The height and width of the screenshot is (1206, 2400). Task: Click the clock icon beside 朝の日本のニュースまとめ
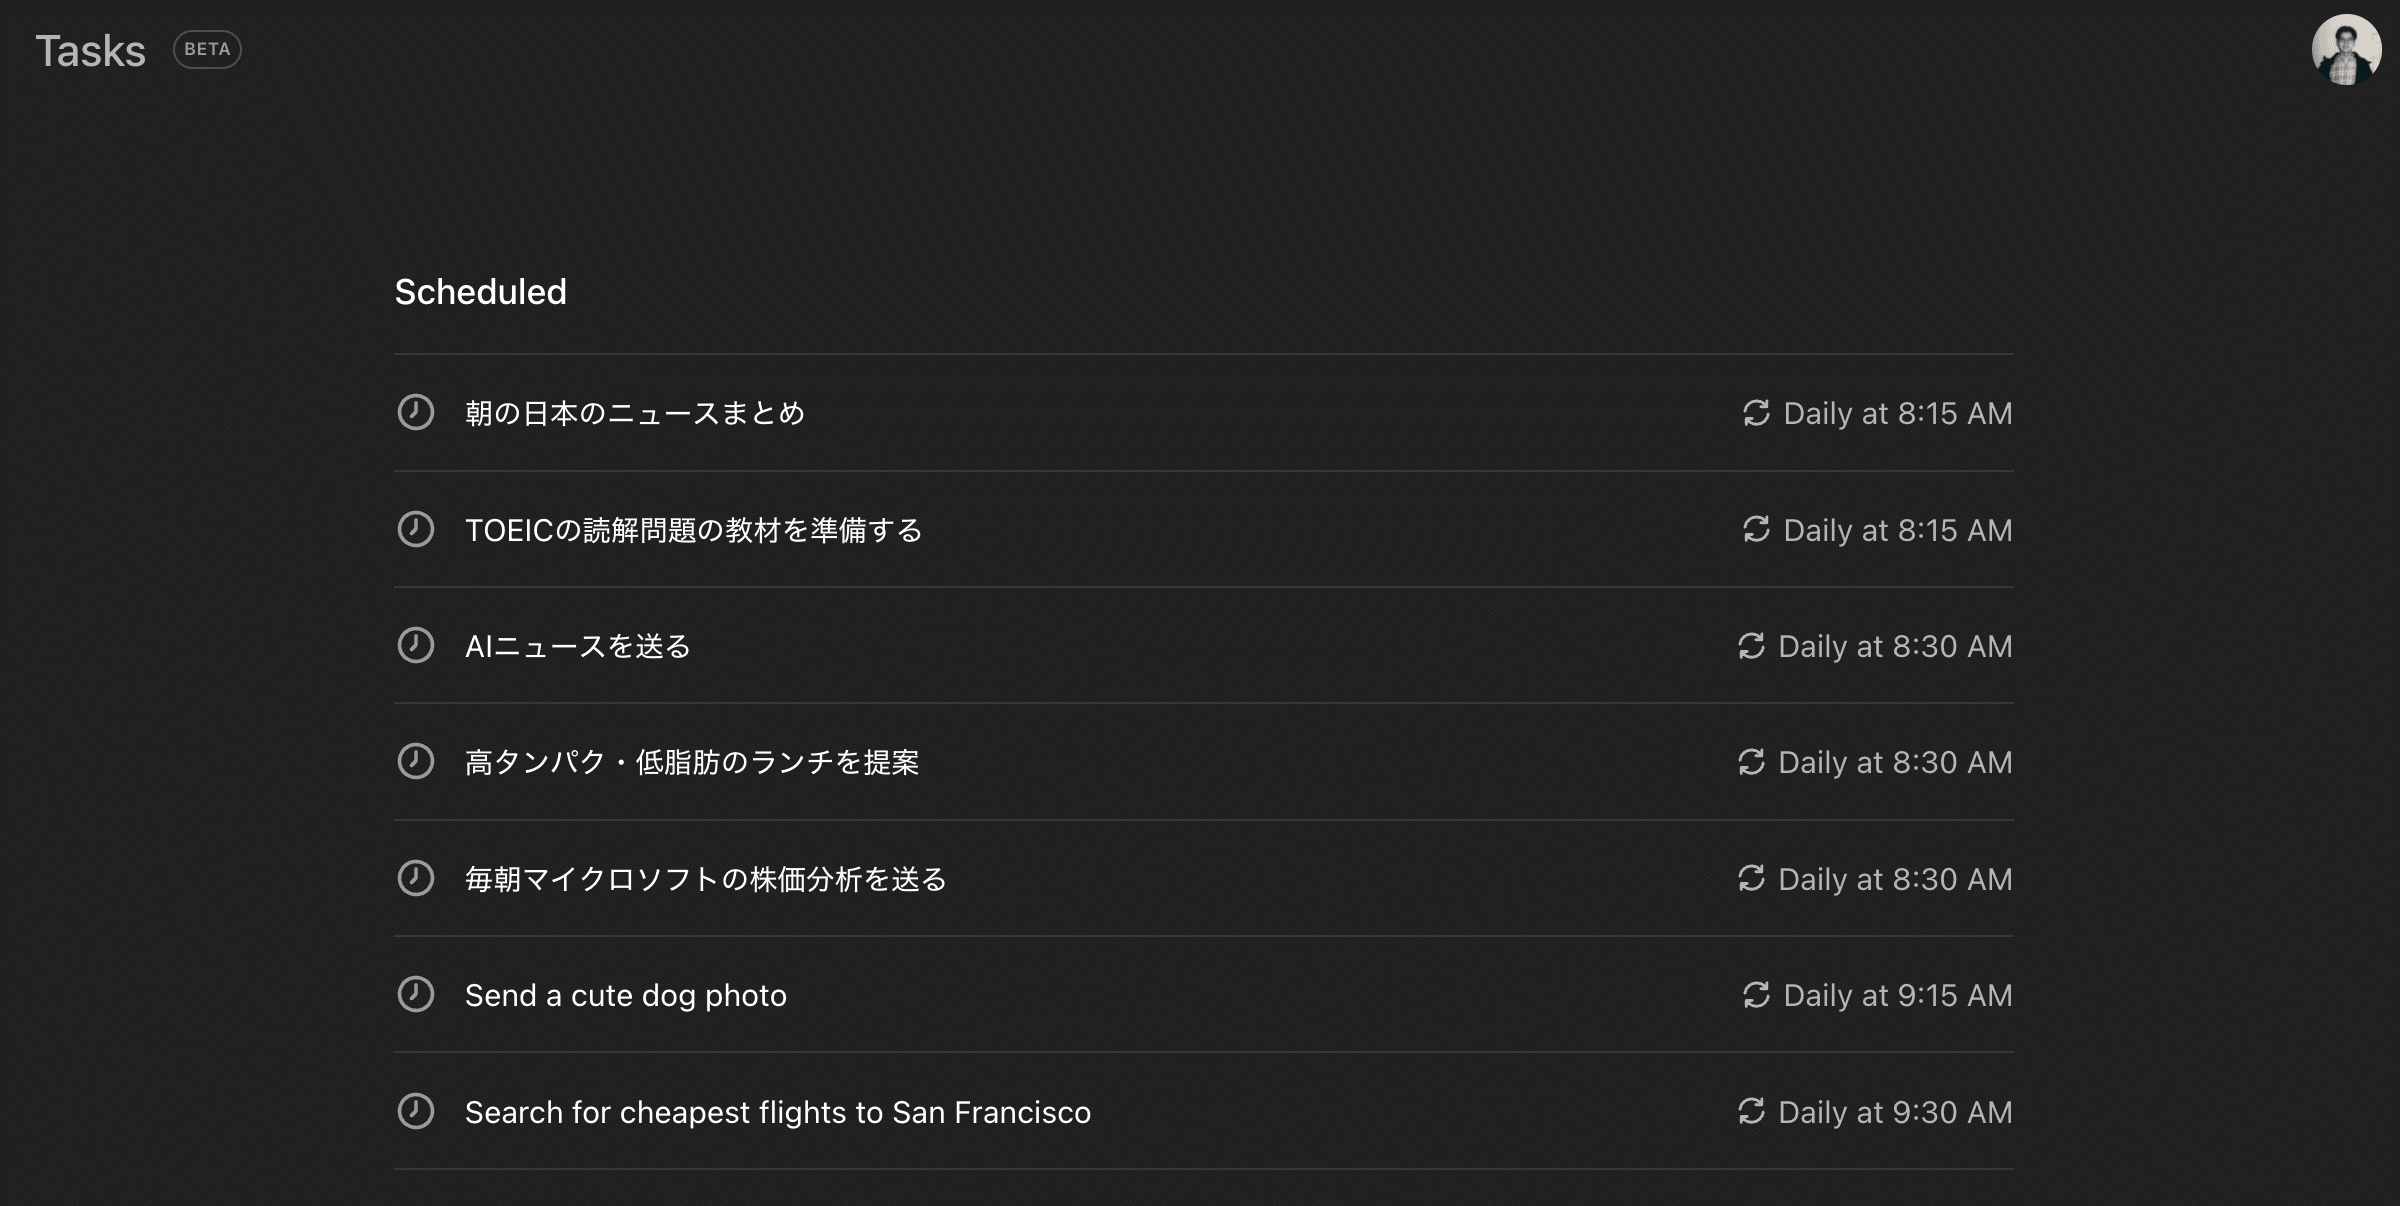pos(416,412)
